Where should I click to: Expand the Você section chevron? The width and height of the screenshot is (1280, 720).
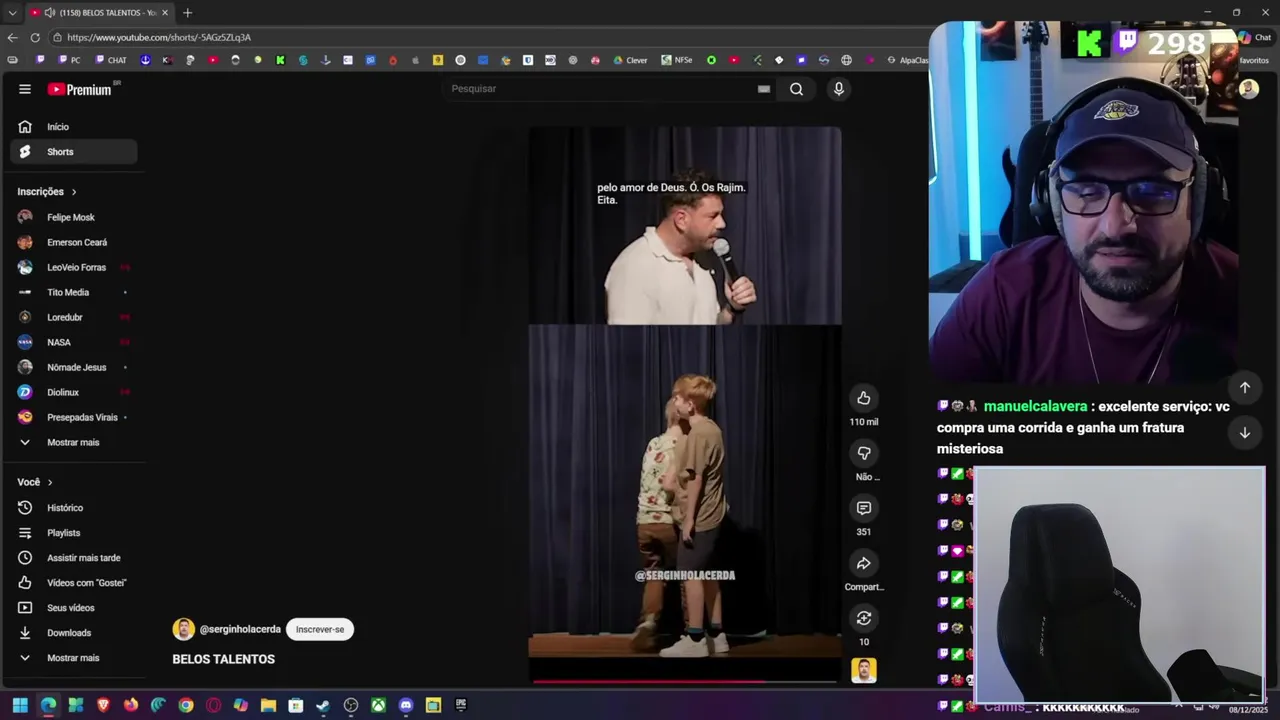(50, 483)
